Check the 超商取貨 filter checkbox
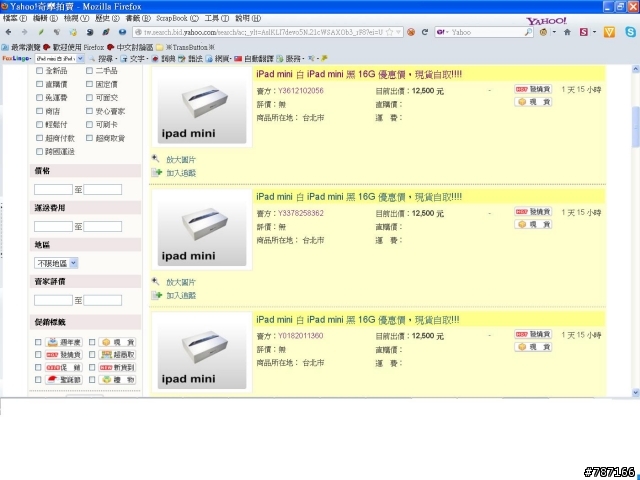640x480 pixels. click(89, 138)
